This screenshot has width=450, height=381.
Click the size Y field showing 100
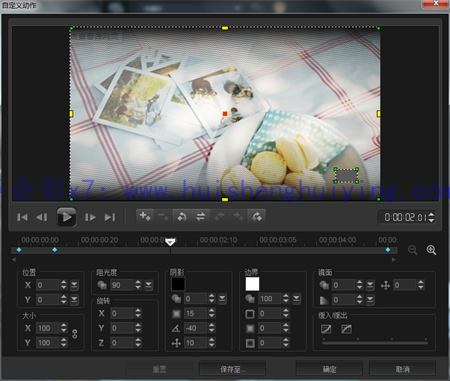(x=48, y=343)
